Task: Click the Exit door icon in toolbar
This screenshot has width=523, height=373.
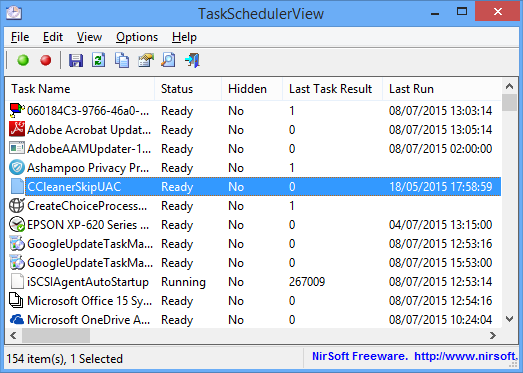Action: point(192,60)
